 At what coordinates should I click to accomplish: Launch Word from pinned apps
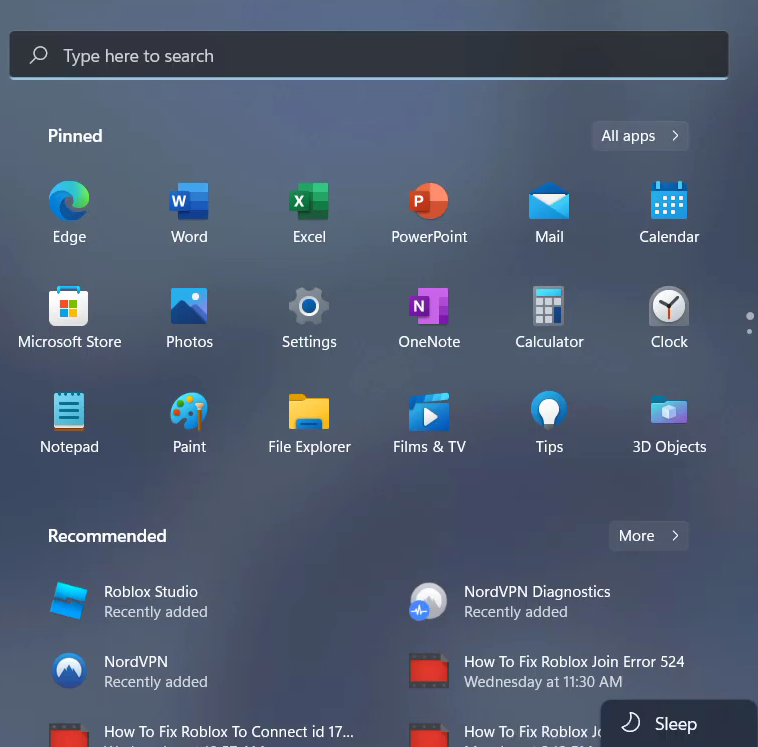click(189, 212)
